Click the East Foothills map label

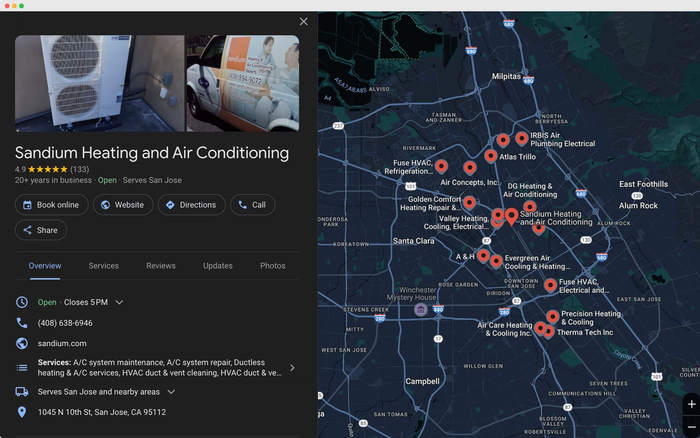coord(643,184)
